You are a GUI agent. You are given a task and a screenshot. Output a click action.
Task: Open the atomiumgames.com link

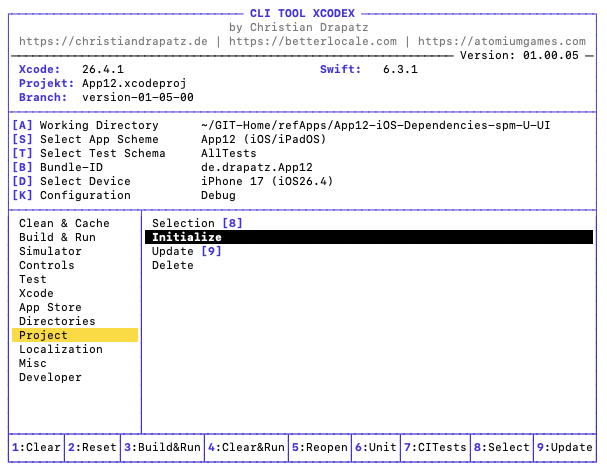coord(502,41)
